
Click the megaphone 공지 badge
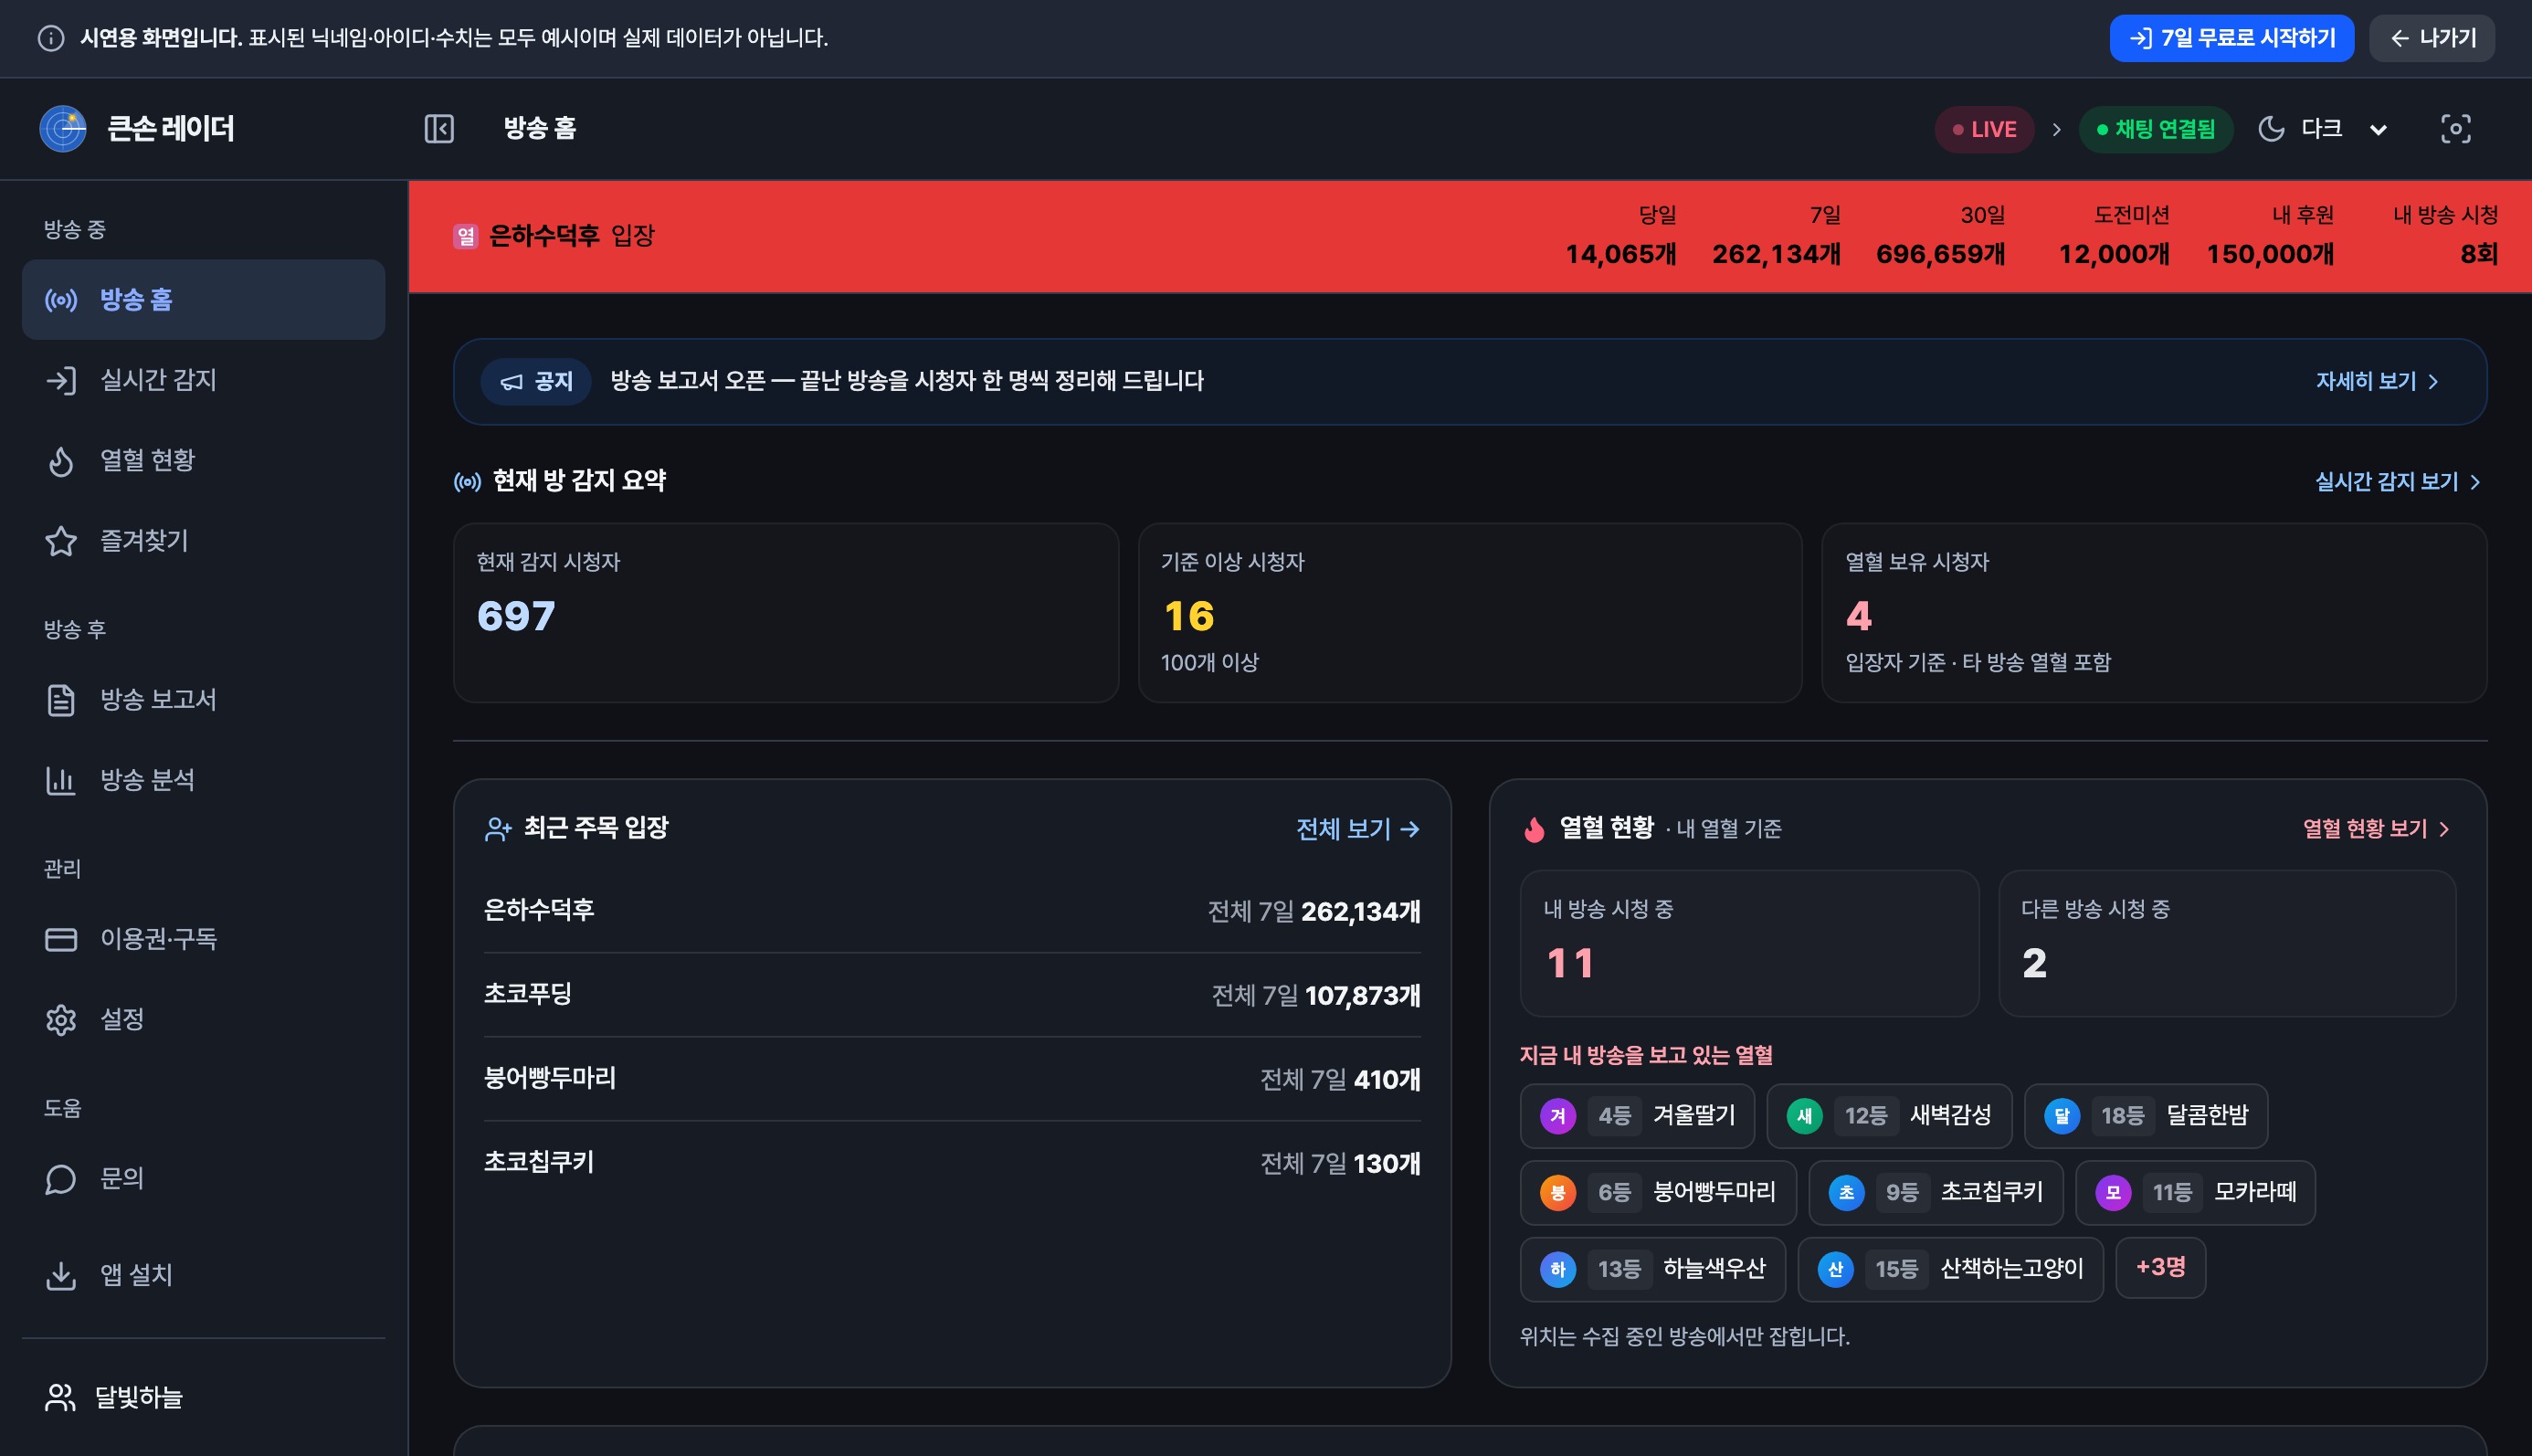(537, 381)
